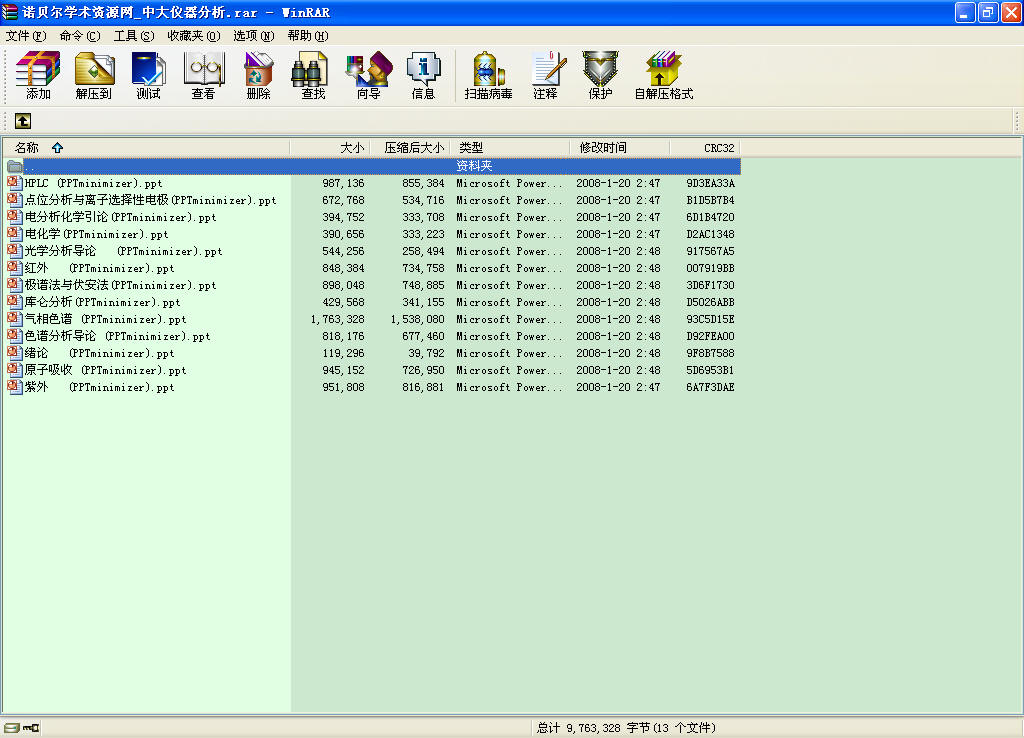Click the PPT icon of 绪论 file
The image size is (1024, 738).
[14, 353]
